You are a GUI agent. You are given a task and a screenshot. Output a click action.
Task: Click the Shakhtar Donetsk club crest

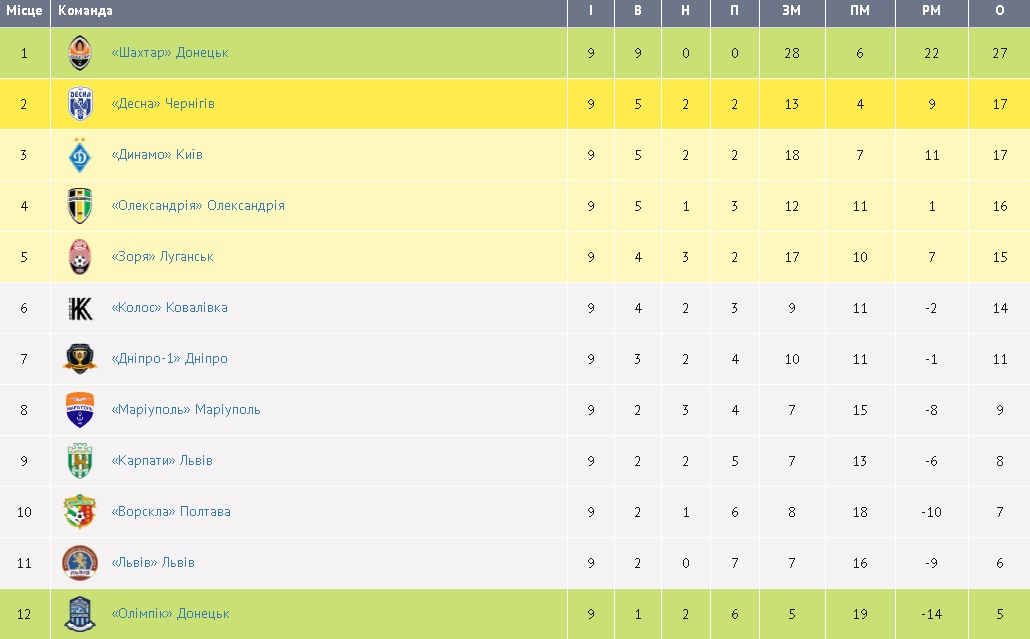[80, 53]
